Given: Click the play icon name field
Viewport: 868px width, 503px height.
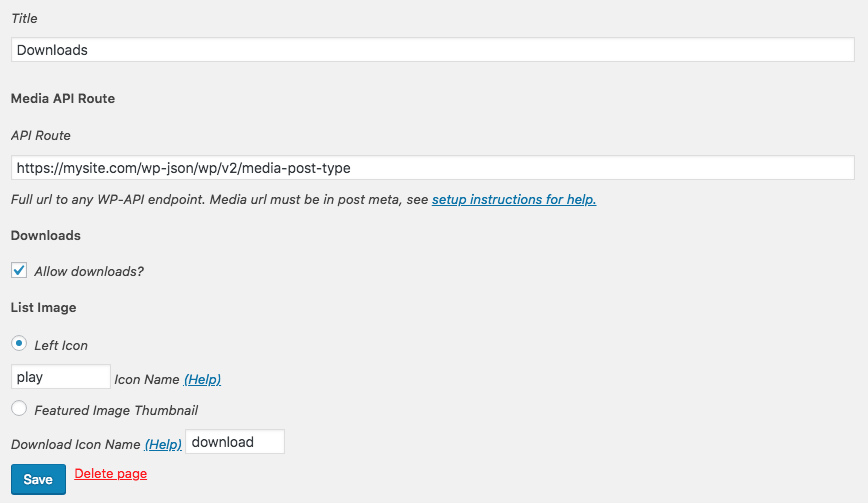Looking at the screenshot, I should (x=61, y=377).
